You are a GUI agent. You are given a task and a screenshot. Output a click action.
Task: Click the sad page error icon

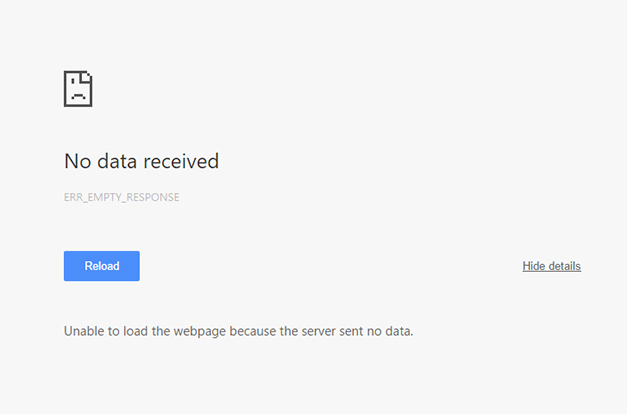(x=78, y=89)
